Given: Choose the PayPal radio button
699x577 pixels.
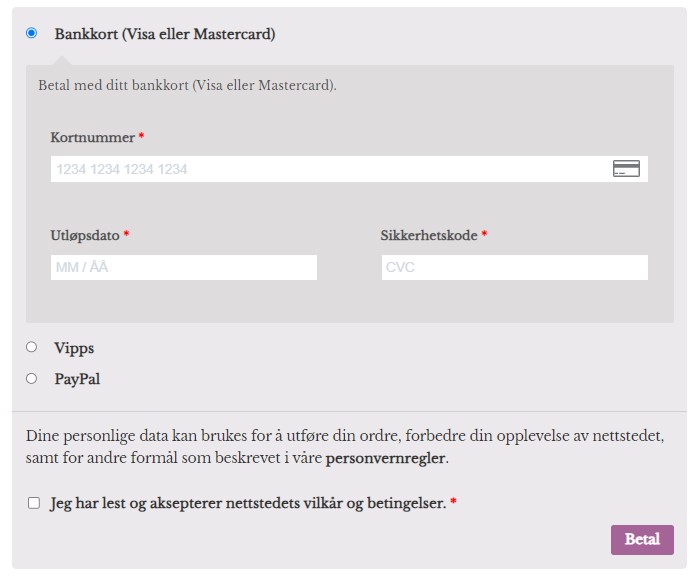Looking at the screenshot, I should click(31, 378).
